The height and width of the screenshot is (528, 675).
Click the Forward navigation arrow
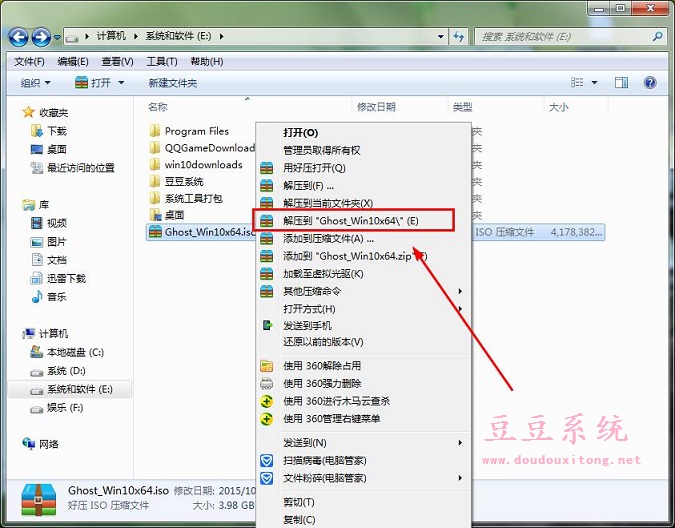(x=42, y=37)
